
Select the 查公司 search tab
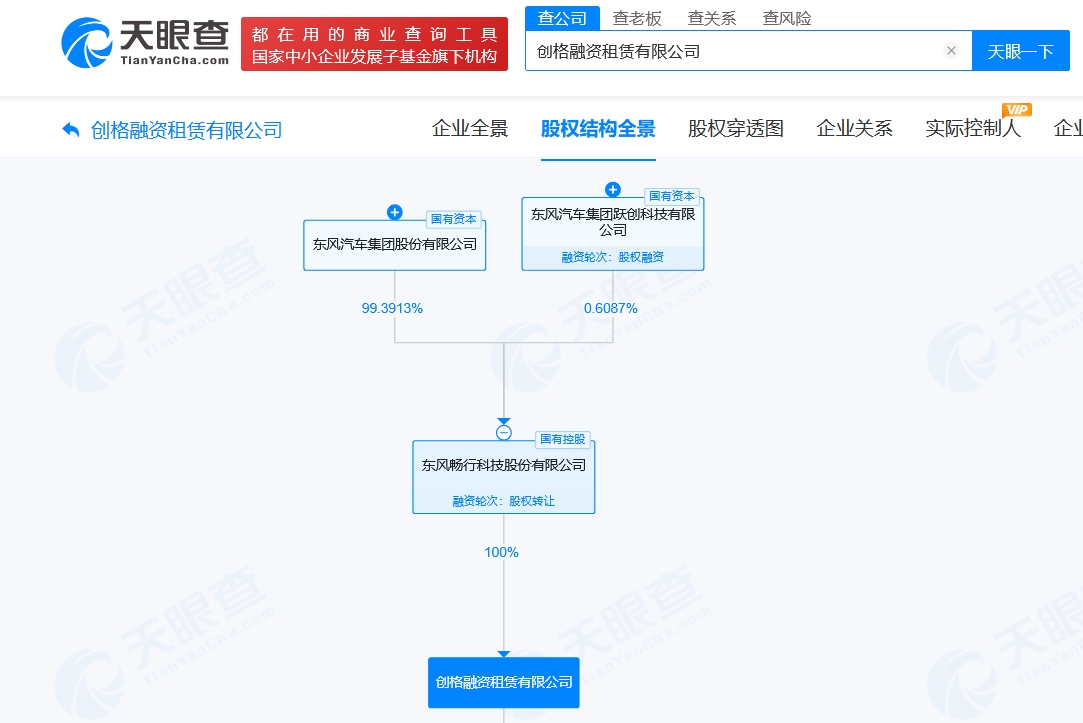[562, 18]
